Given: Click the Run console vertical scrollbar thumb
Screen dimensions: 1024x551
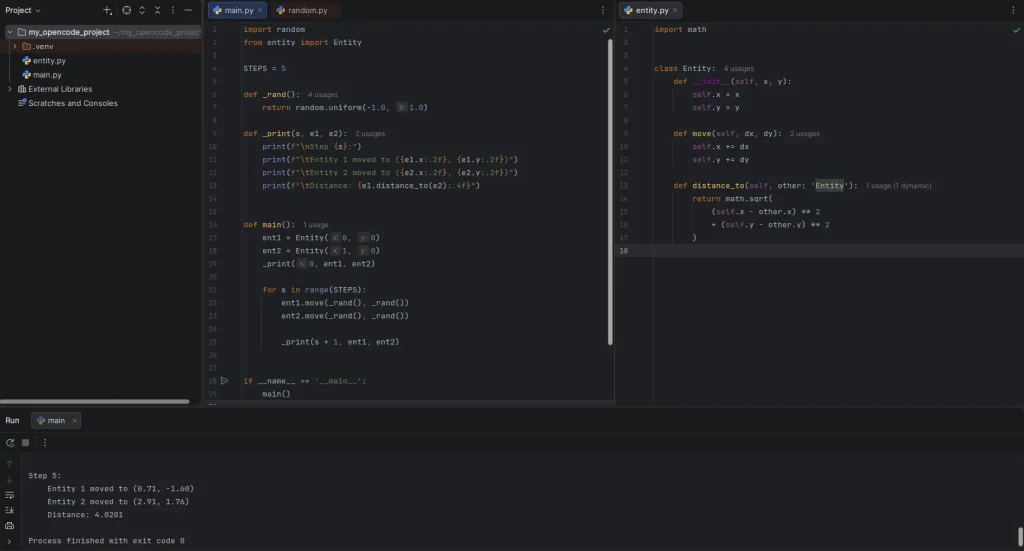Looking at the screenshot, I should [x=1020, y=537].
